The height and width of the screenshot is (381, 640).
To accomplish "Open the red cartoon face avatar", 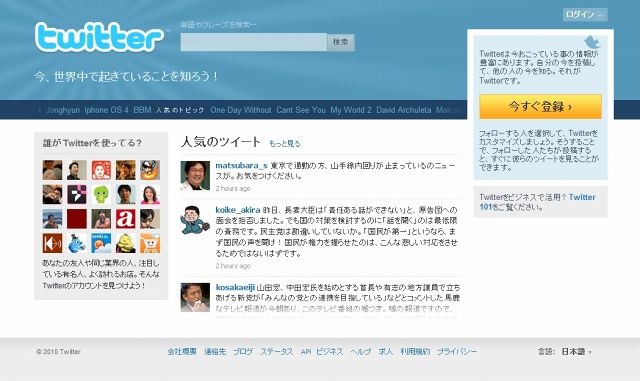I will [101, 170].
